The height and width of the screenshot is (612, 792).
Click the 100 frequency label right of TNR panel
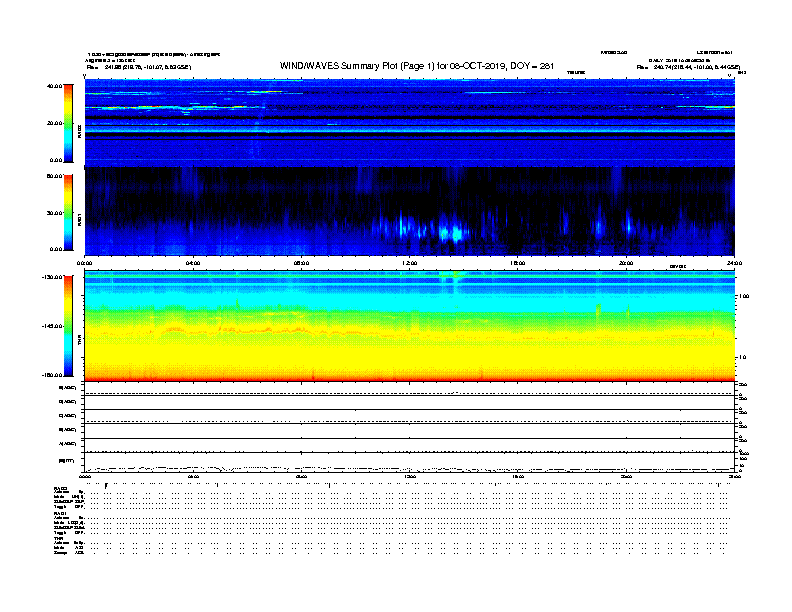(744, 296)
